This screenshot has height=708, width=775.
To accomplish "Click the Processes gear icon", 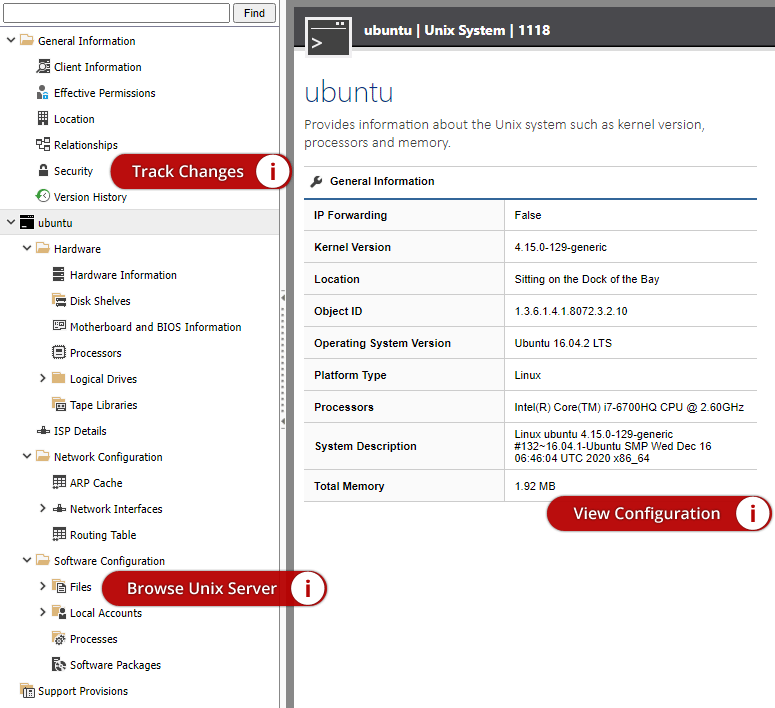I will 59,639.
